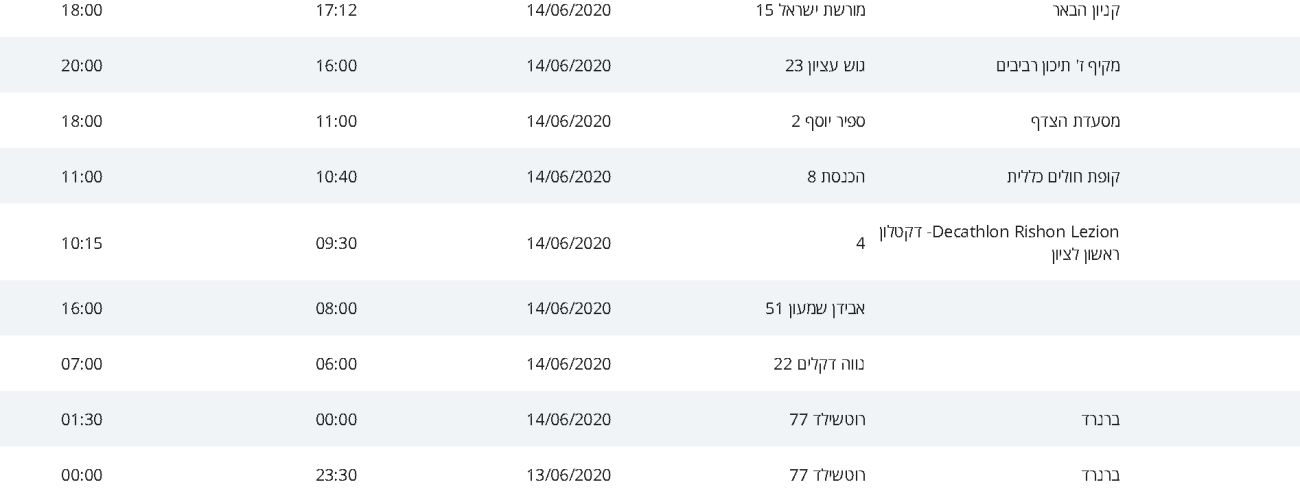Select the 10:40 time entry
This screenshot has width=1300, height=489.
[336, 177]
